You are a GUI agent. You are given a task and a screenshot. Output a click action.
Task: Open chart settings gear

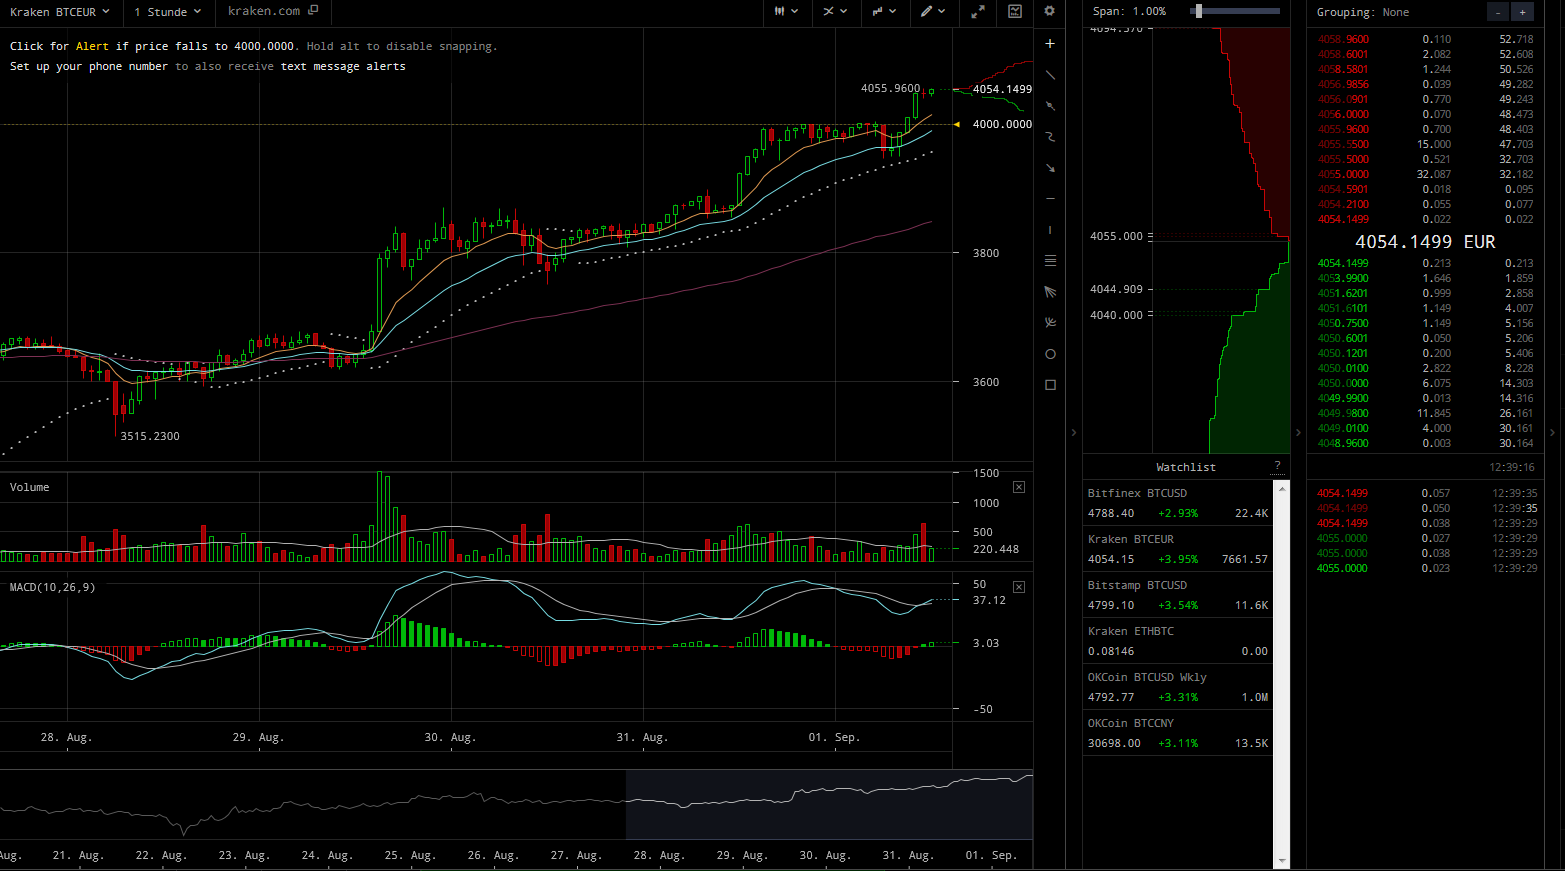1049,11
